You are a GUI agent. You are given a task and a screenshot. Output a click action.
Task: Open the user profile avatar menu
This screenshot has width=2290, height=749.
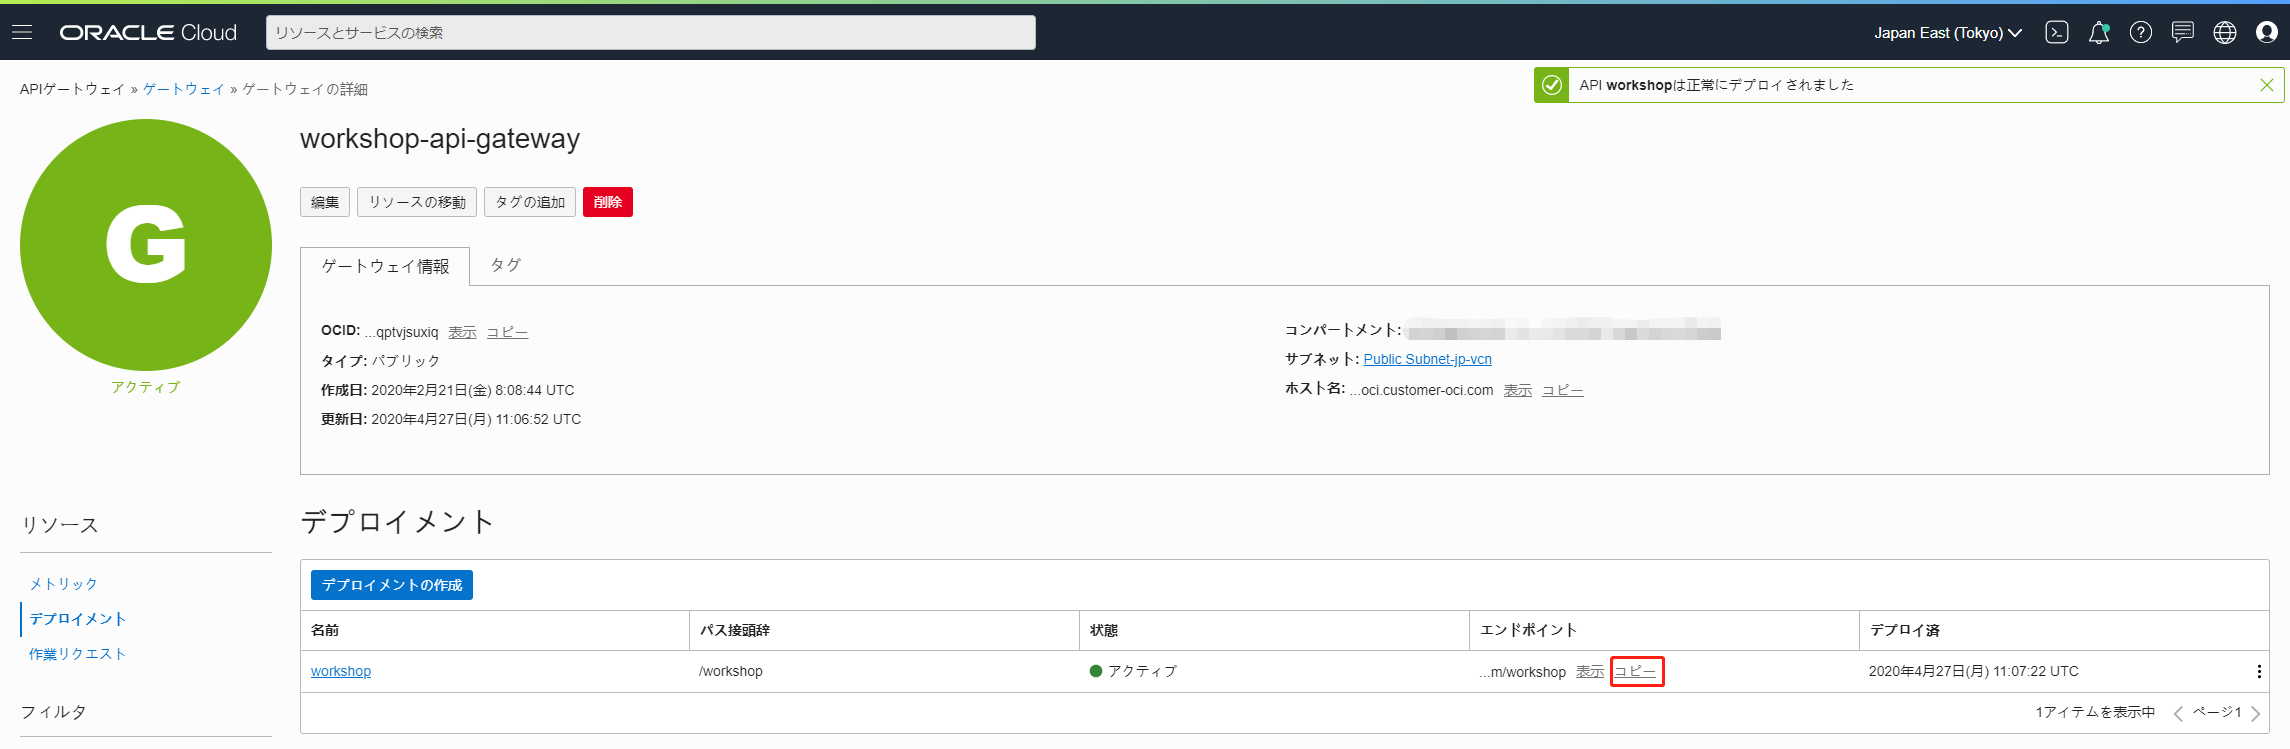[x=2266, y=33]
